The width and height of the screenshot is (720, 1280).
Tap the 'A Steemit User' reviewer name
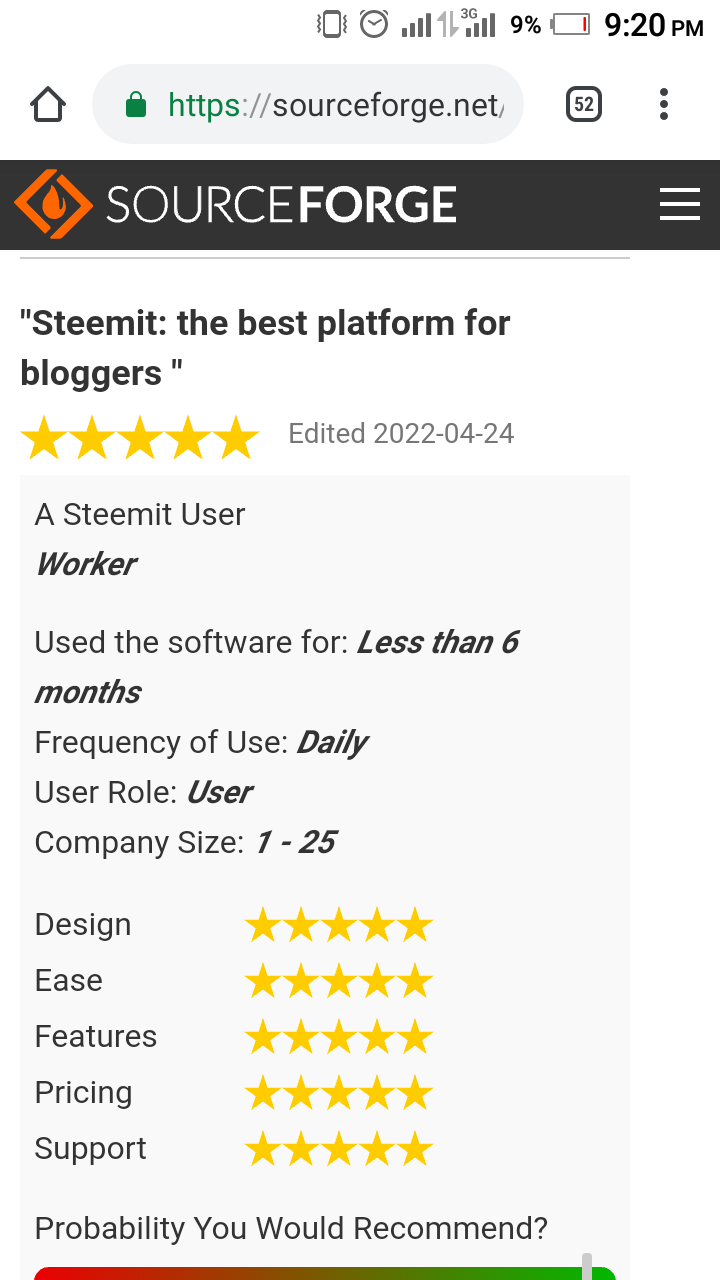pos(140,515)
